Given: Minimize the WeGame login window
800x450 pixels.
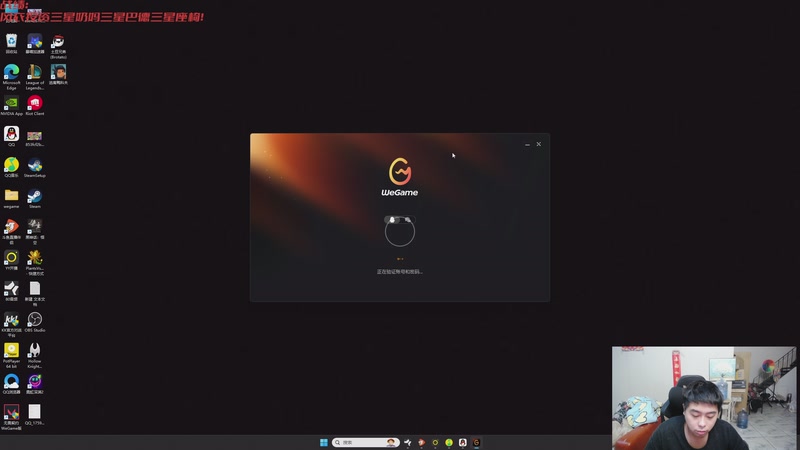Looking at the screenshot, I should coord(527,144).
